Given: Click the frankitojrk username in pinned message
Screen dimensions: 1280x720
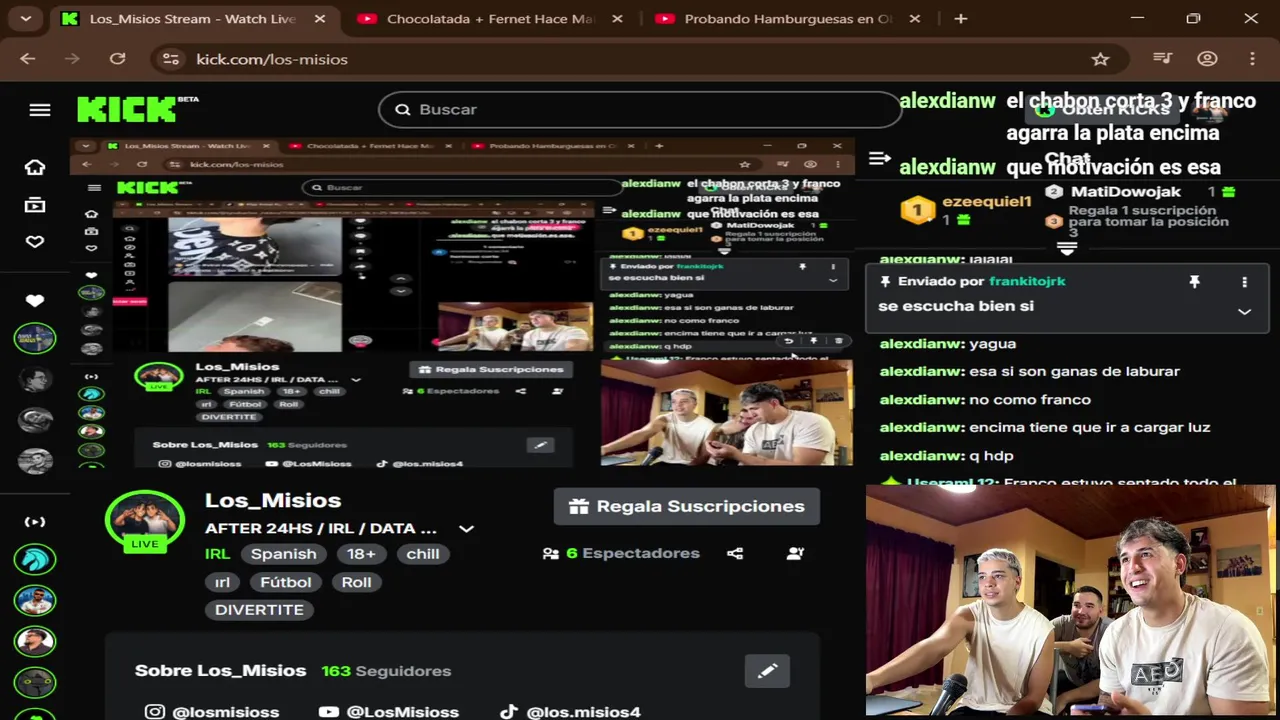Looking at the screenshot, I should click(x=1027, y=282).
